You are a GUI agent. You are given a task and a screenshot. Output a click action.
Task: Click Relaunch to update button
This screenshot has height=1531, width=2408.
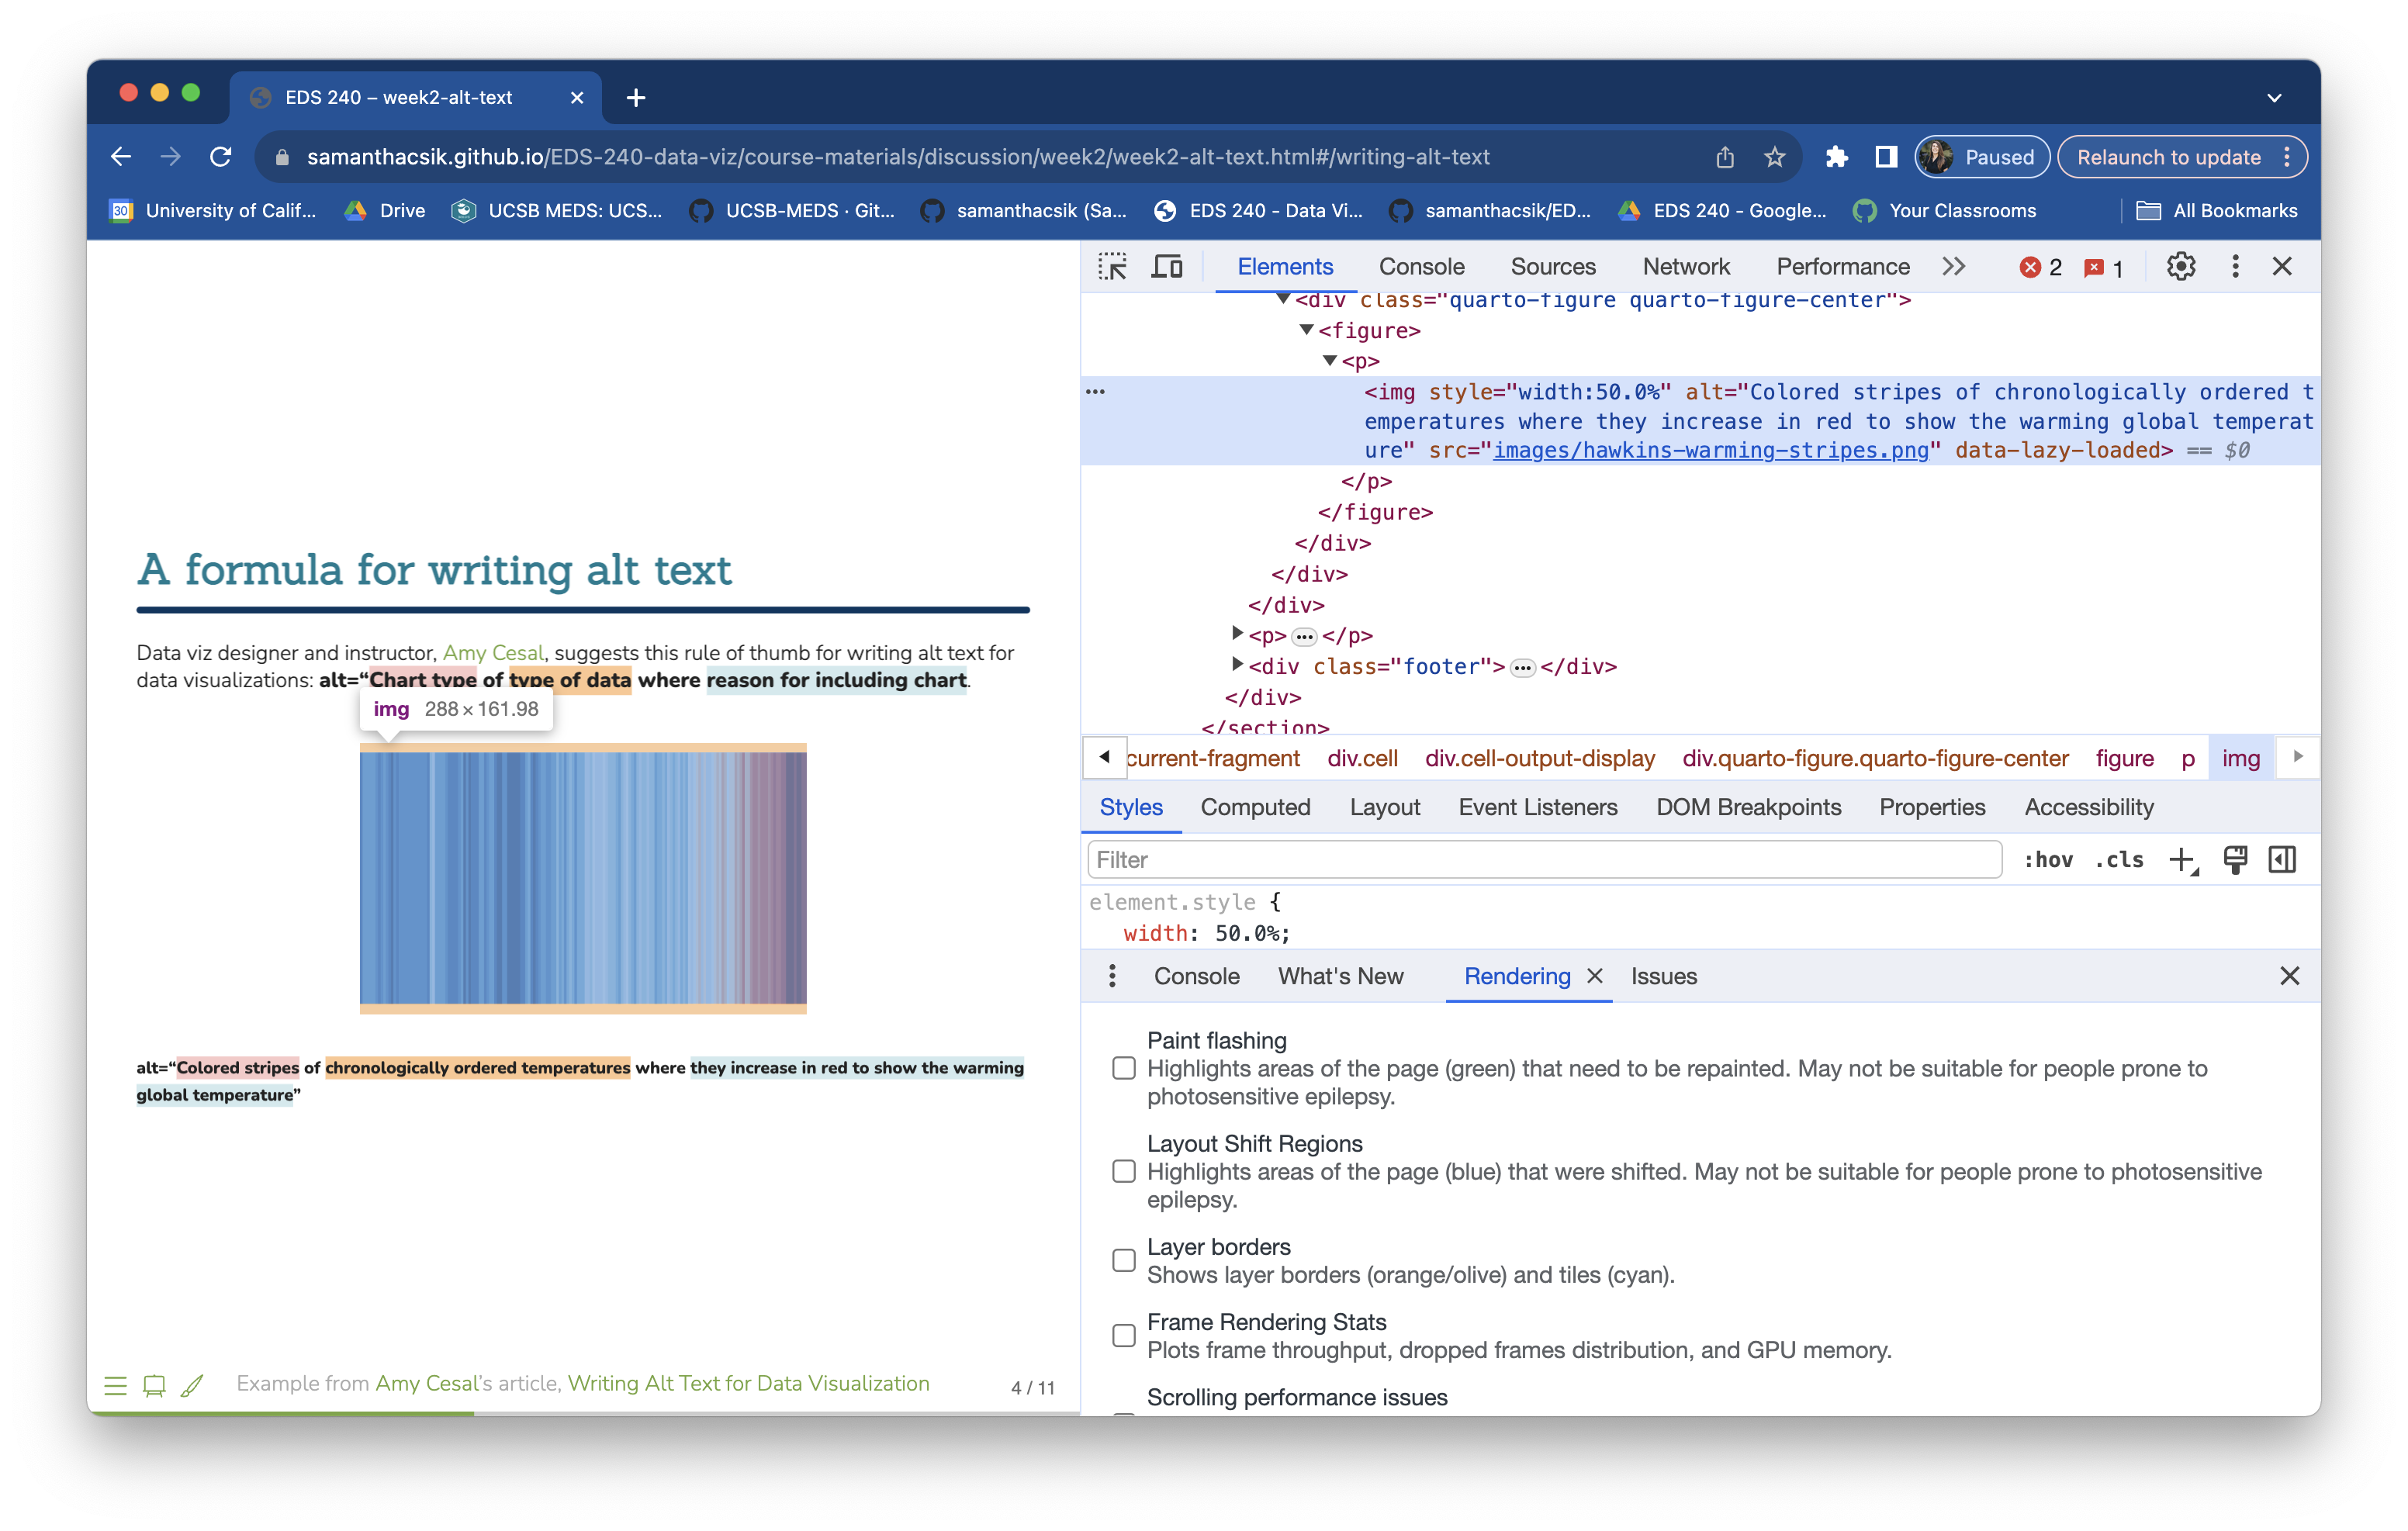[x=2168, y=157]
